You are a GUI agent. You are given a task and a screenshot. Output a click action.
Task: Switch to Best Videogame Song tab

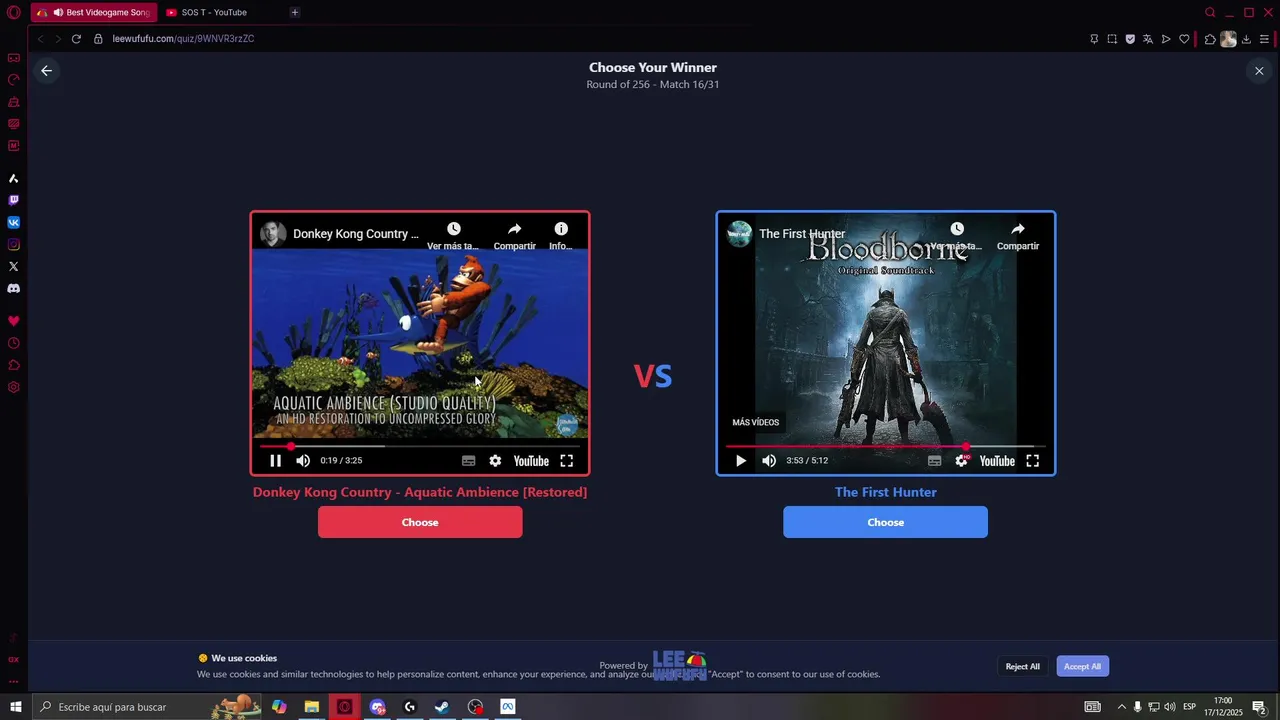click(x=94, y=12)
